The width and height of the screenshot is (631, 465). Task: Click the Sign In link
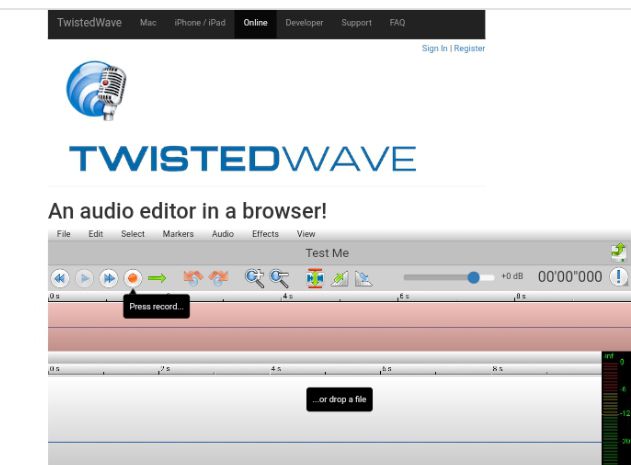tap(435, 48)
